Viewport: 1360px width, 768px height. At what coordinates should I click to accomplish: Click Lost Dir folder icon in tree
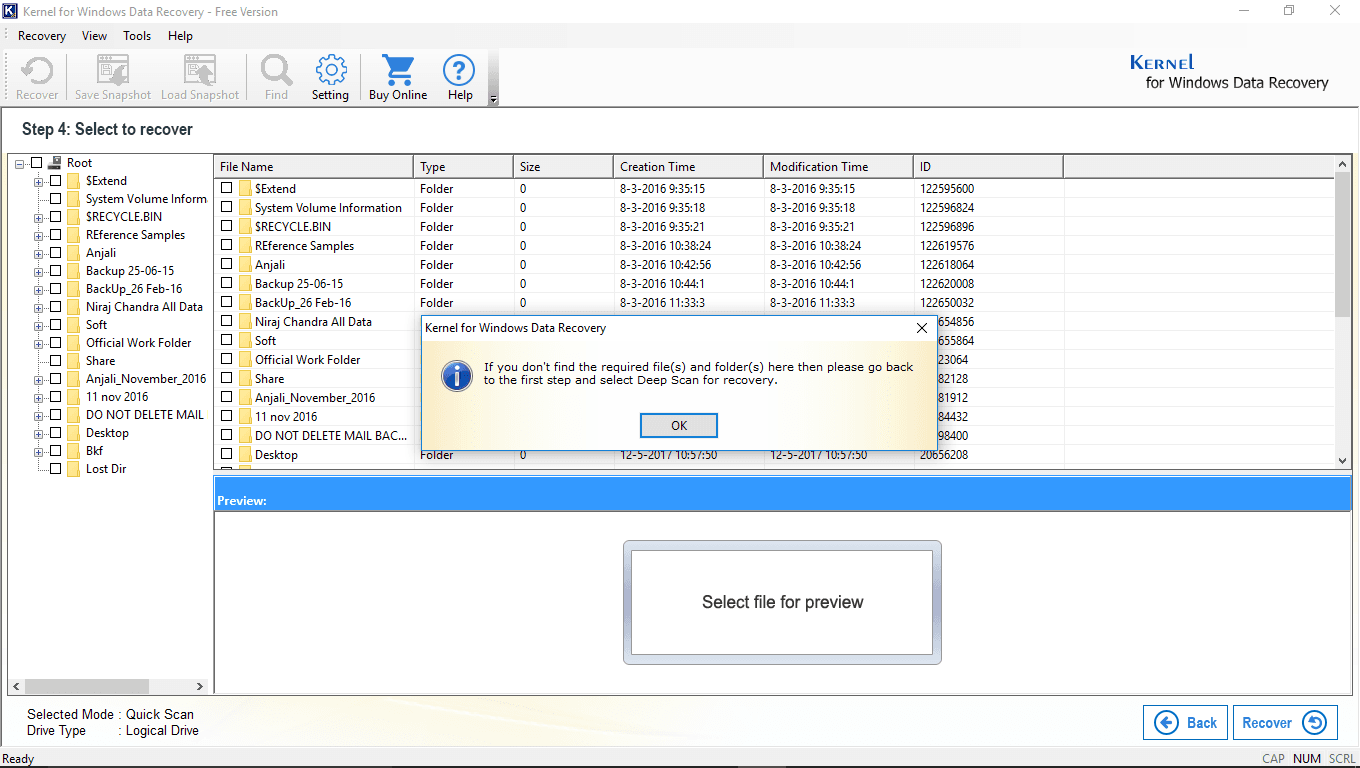73,469
